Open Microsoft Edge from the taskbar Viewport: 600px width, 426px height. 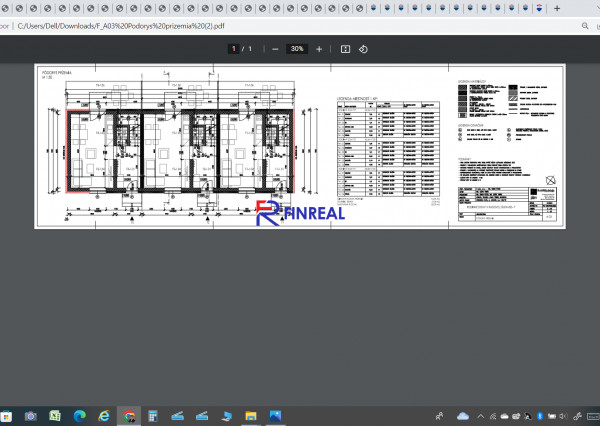coord(80,416)
